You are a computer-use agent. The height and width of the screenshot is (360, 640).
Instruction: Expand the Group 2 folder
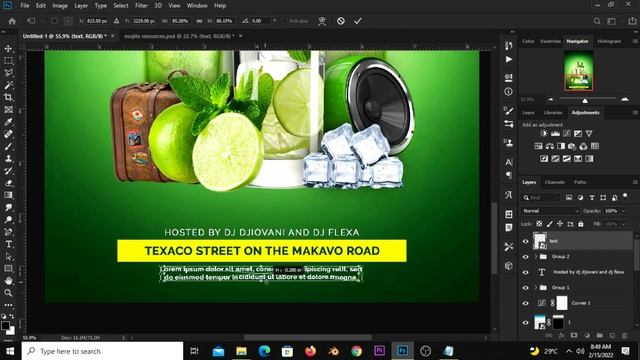(x=536, y=257)
